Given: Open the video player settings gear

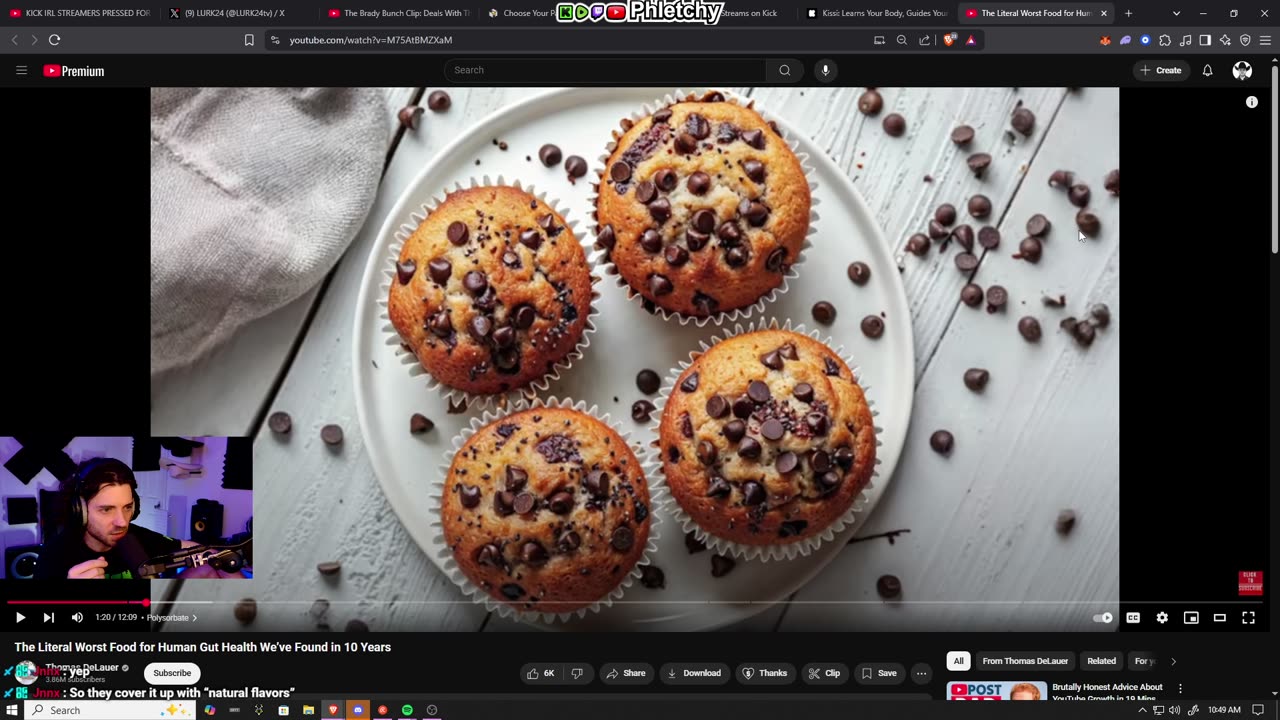Looking at the screenshot, I should click(1162, 618).
